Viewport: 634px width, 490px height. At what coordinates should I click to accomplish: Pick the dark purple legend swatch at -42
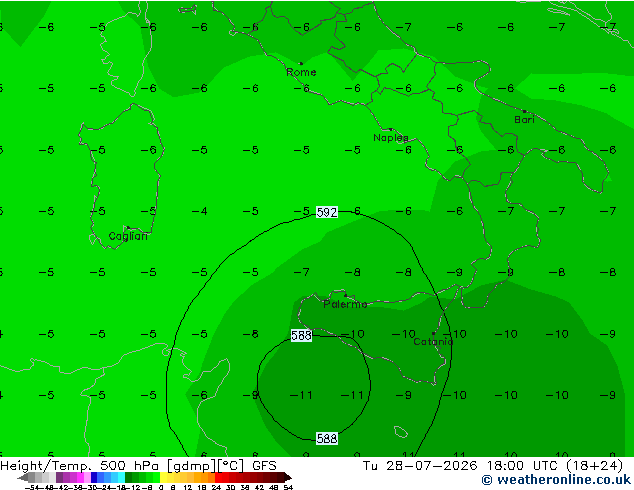59,477
